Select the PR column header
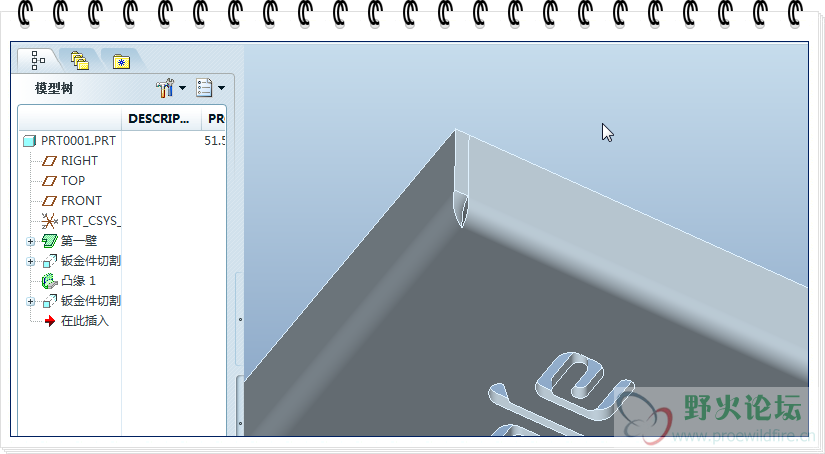 216,118
